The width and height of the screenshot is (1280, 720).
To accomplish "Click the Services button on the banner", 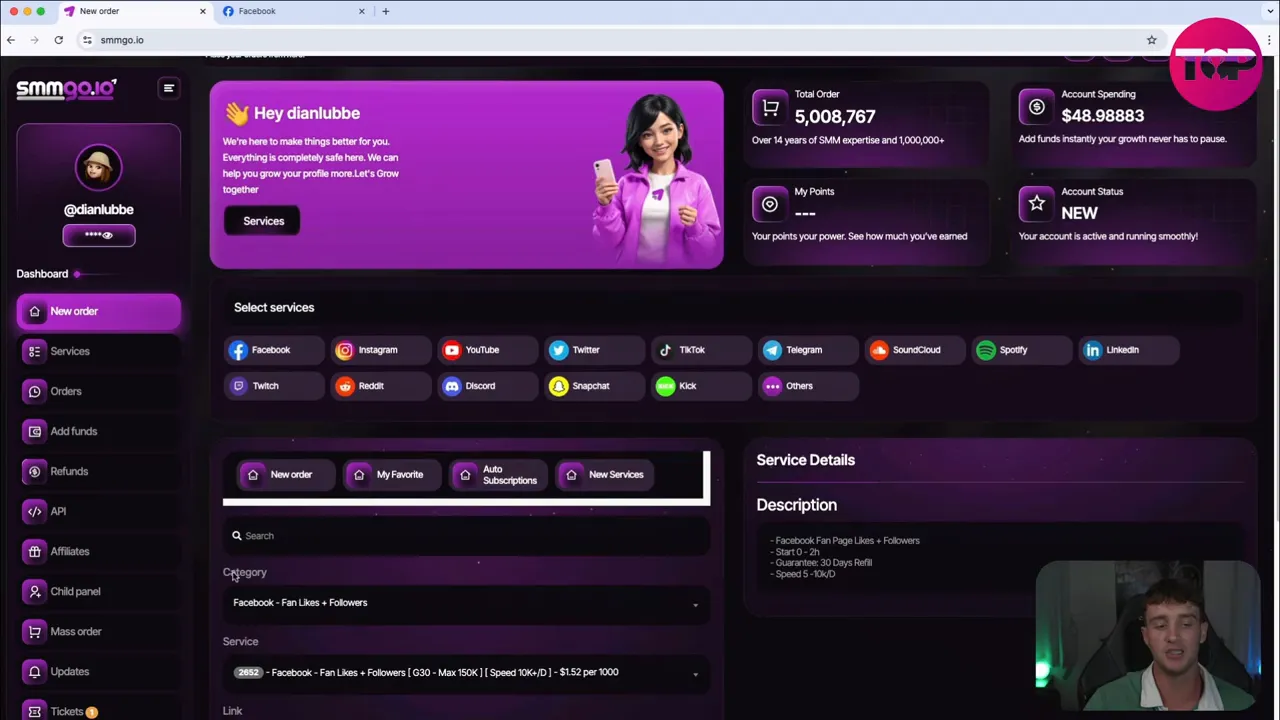I will tap(263, 220).
